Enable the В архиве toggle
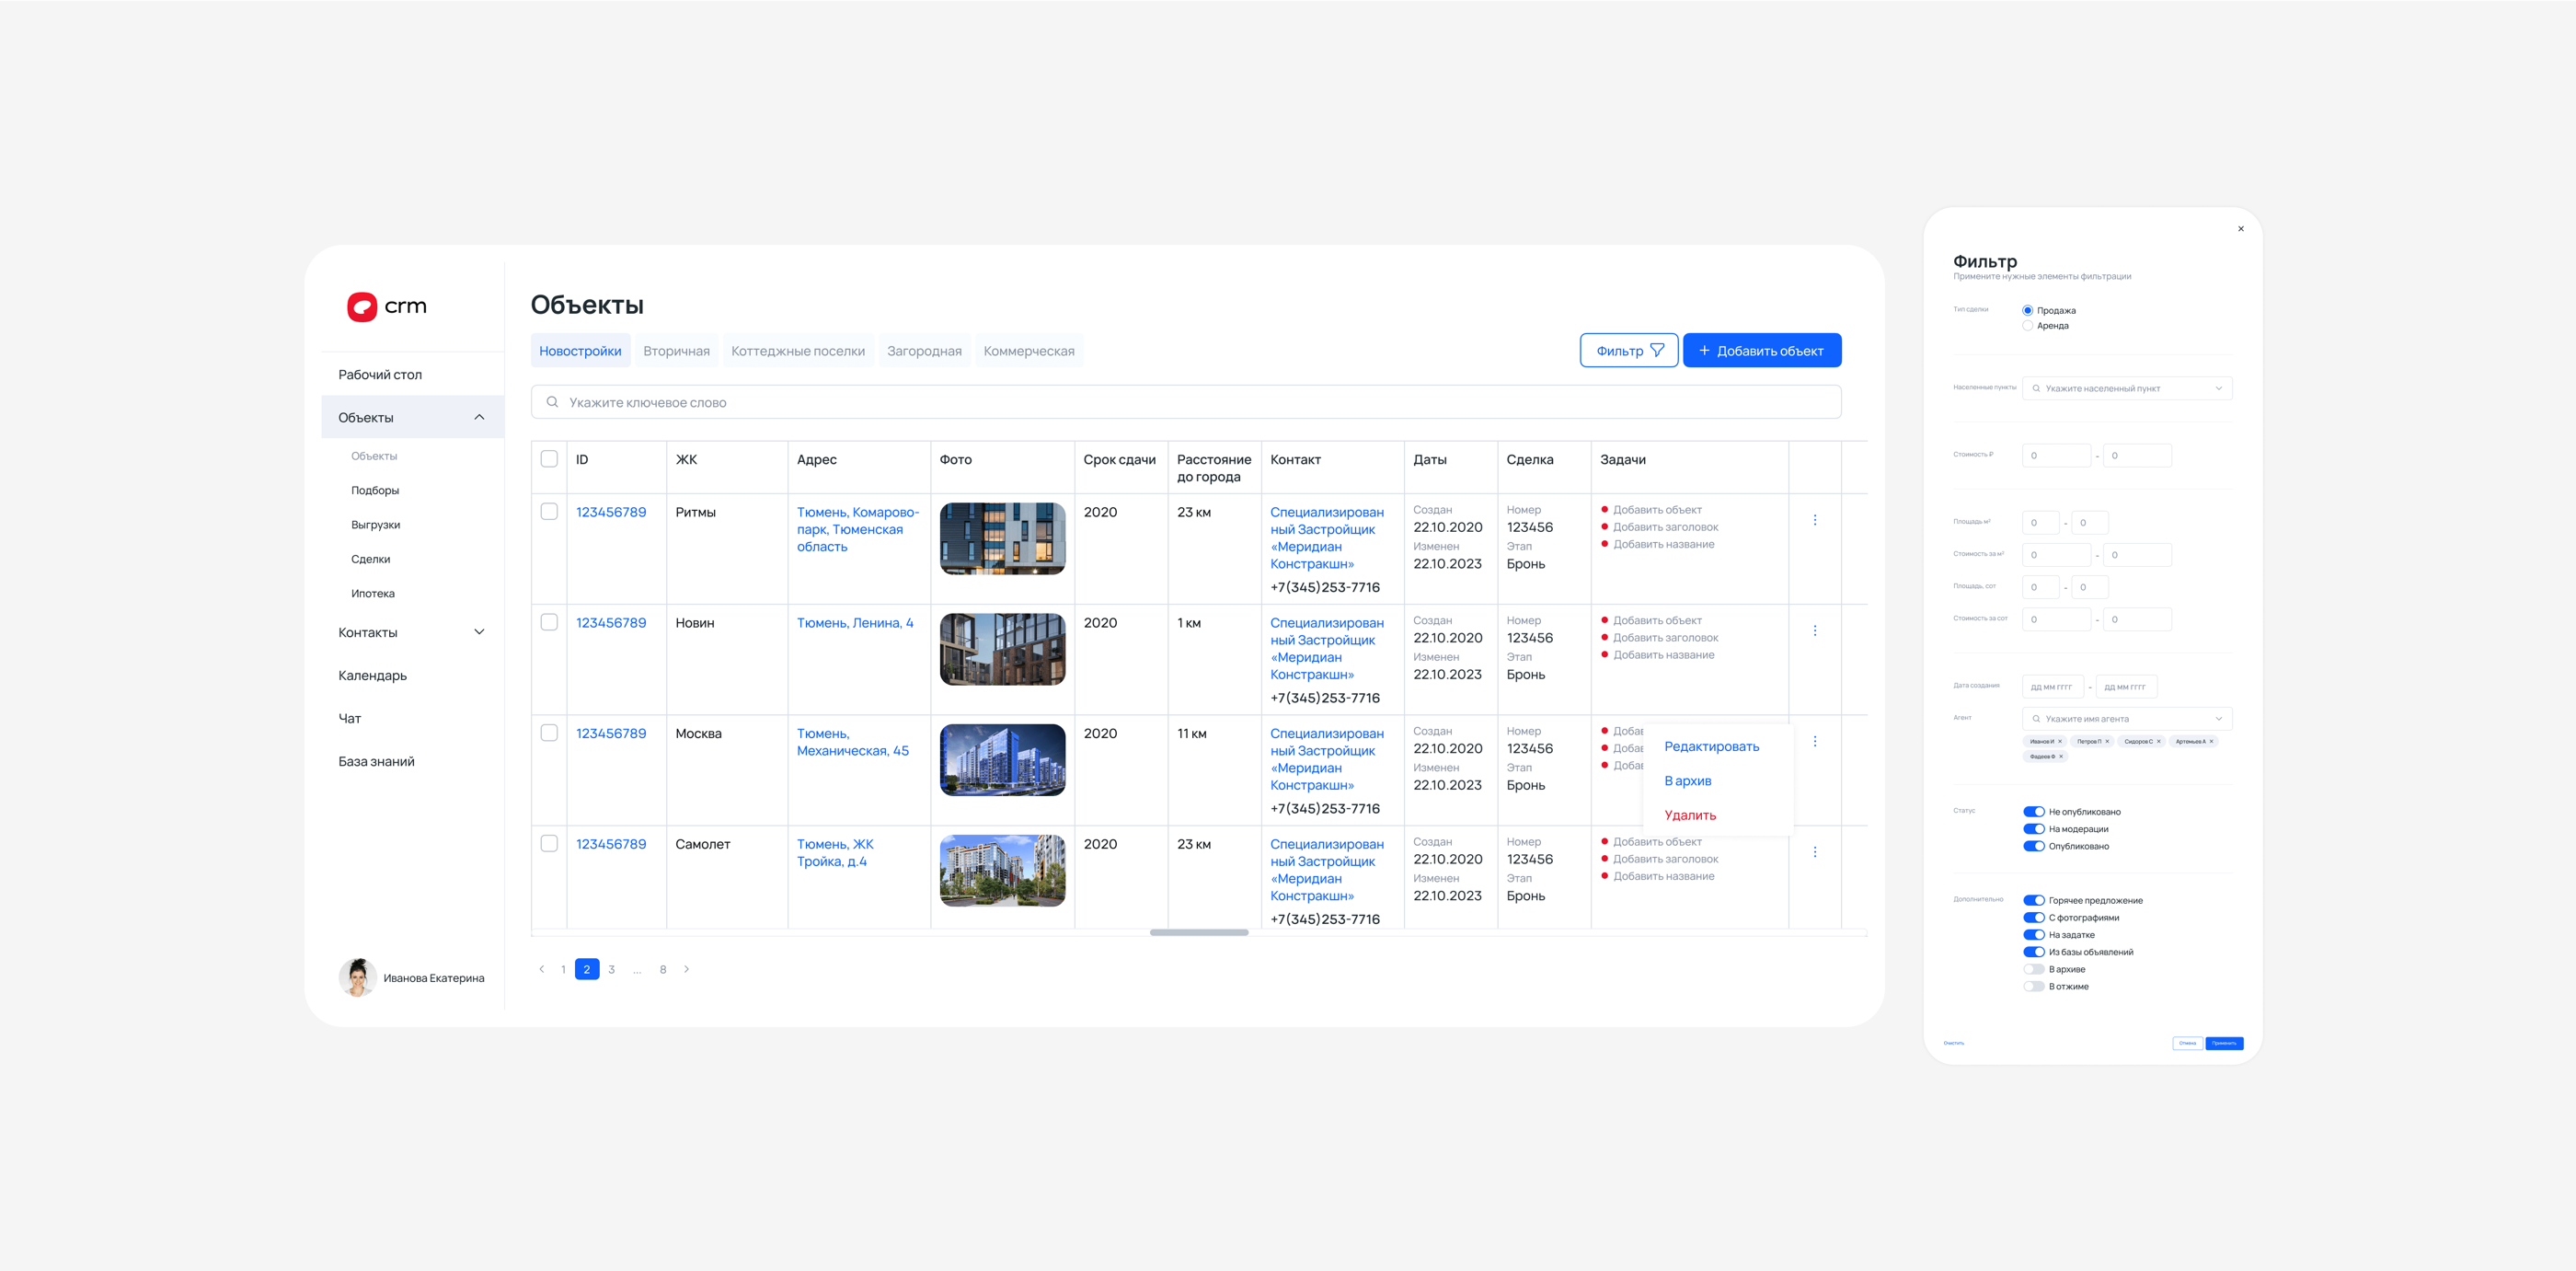Viewport: 2576px width, 1271px height. 2033,969
